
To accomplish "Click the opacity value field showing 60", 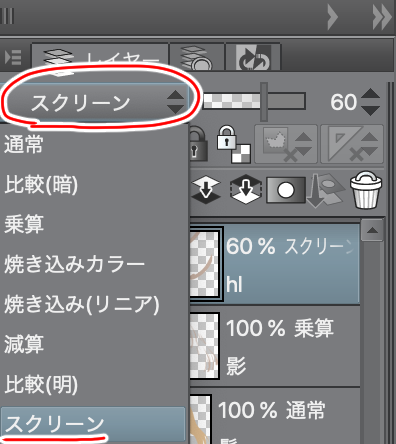I will click(x=343, y=102).
